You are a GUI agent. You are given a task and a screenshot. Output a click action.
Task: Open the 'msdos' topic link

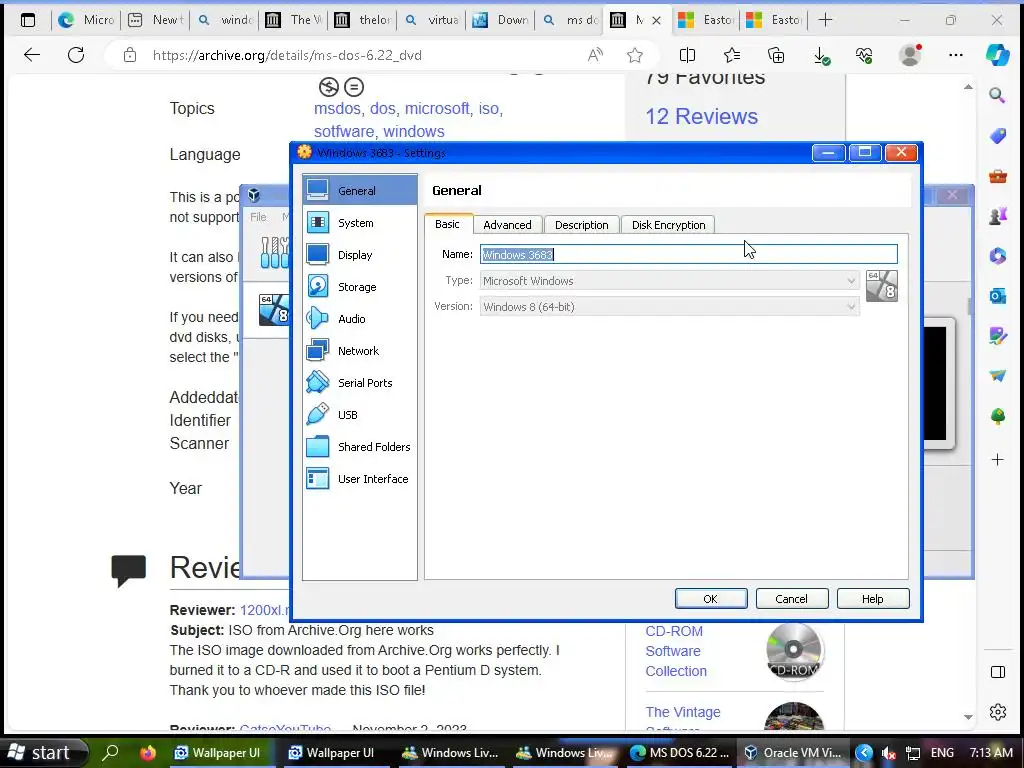(x=338, y=108)
